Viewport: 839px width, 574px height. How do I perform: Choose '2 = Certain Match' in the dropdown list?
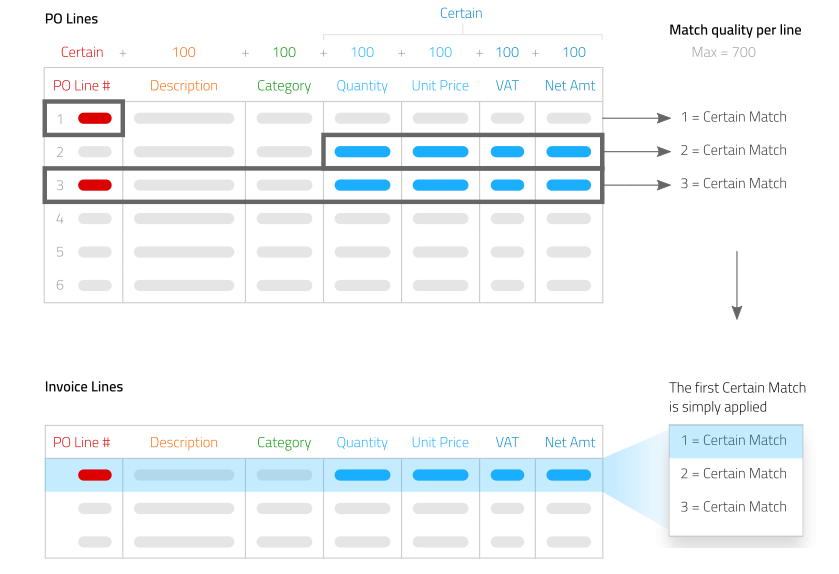pos(734,473)
